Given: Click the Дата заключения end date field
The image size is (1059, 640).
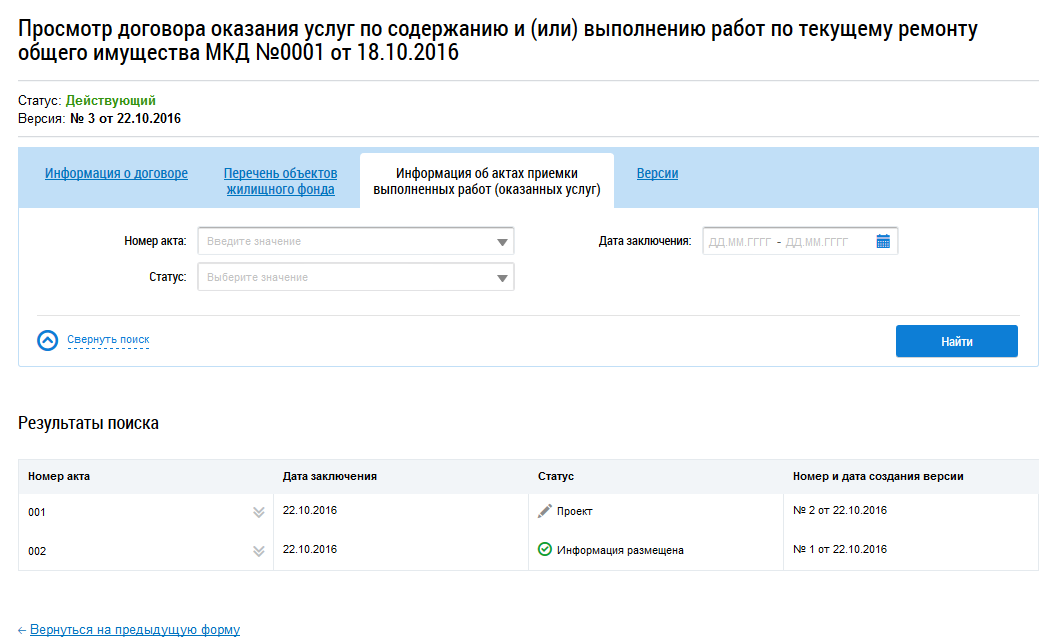Looking at the screenshot, I should pos(817,242).
